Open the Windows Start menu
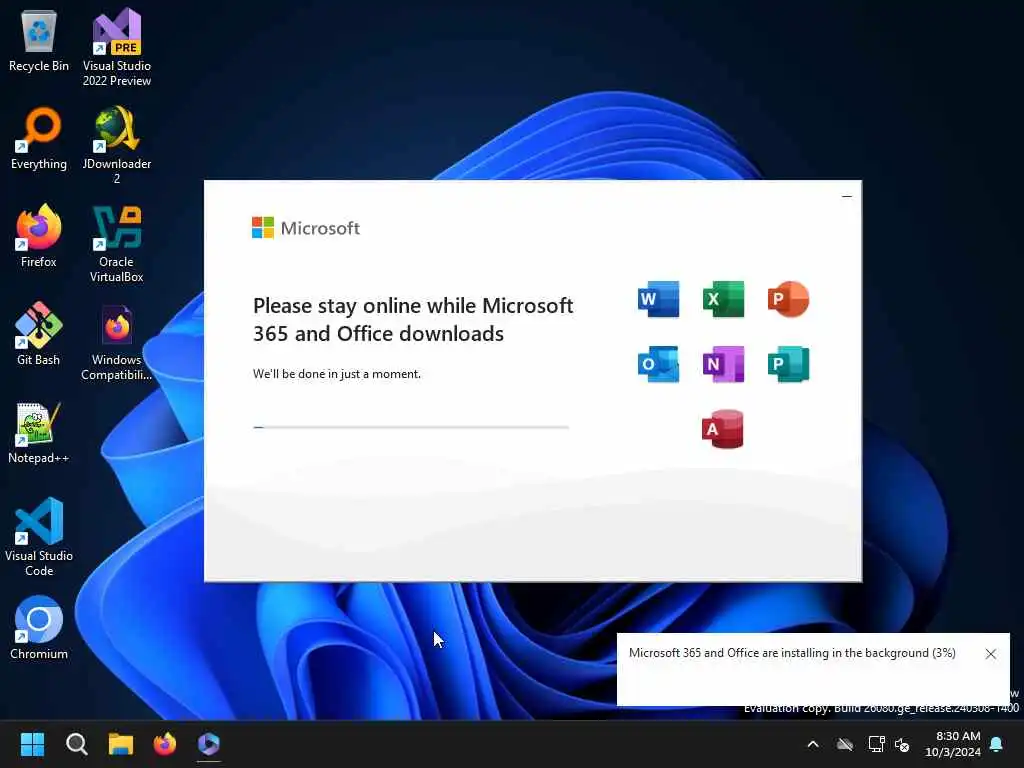1024x768 pixels. pyautogui.click(x=32, y=744)
